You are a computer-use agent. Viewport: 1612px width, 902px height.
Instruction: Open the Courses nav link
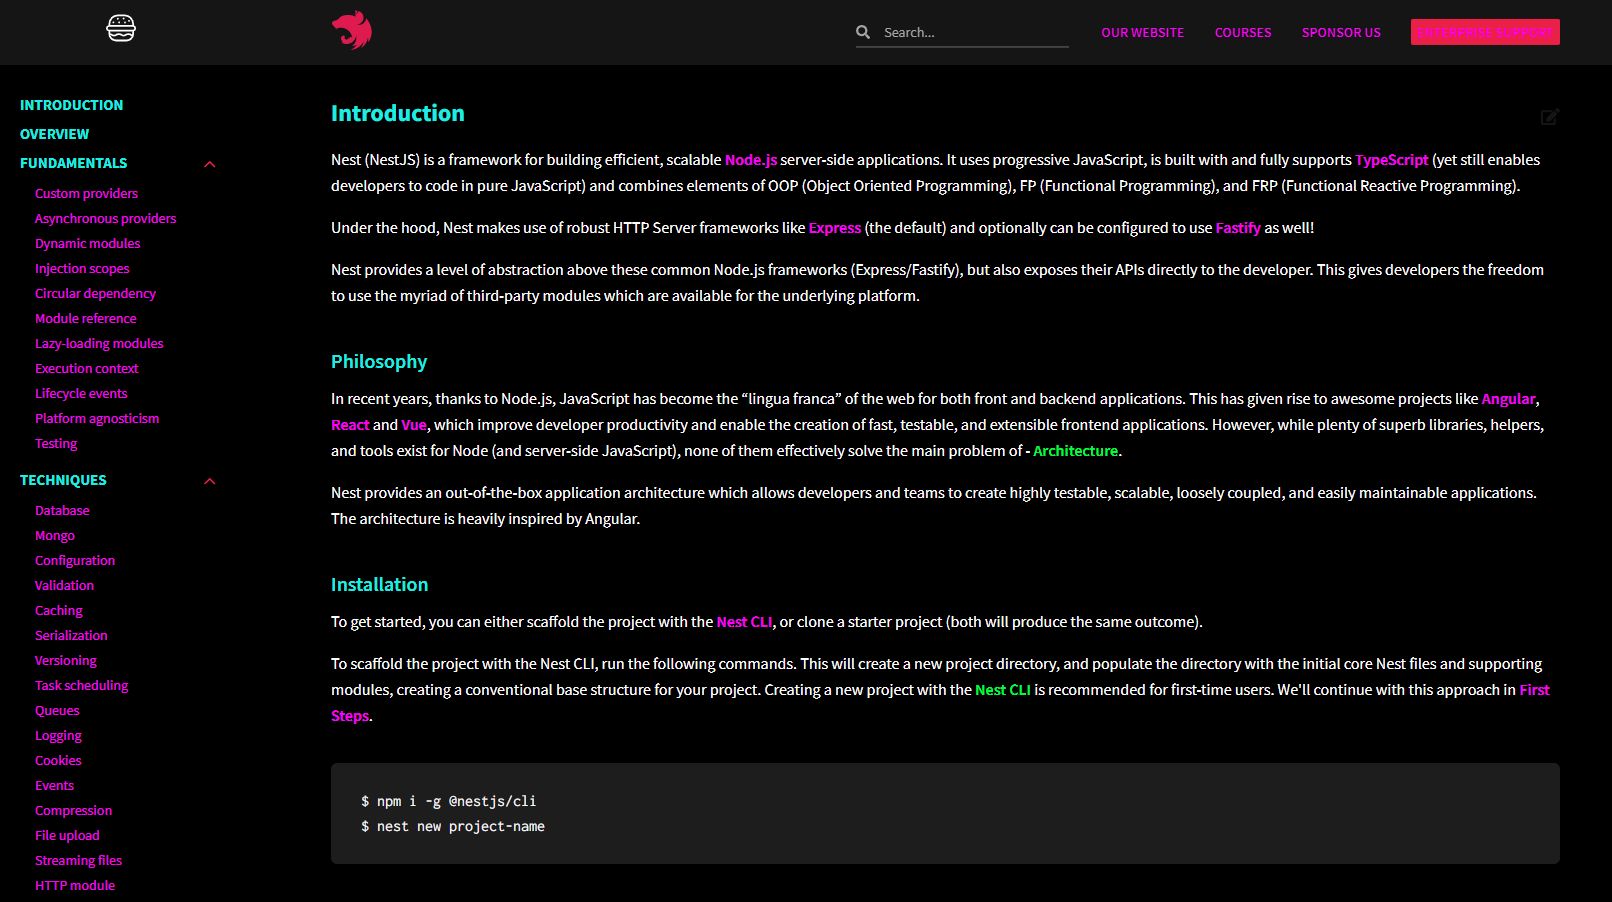coord(1243,33)
